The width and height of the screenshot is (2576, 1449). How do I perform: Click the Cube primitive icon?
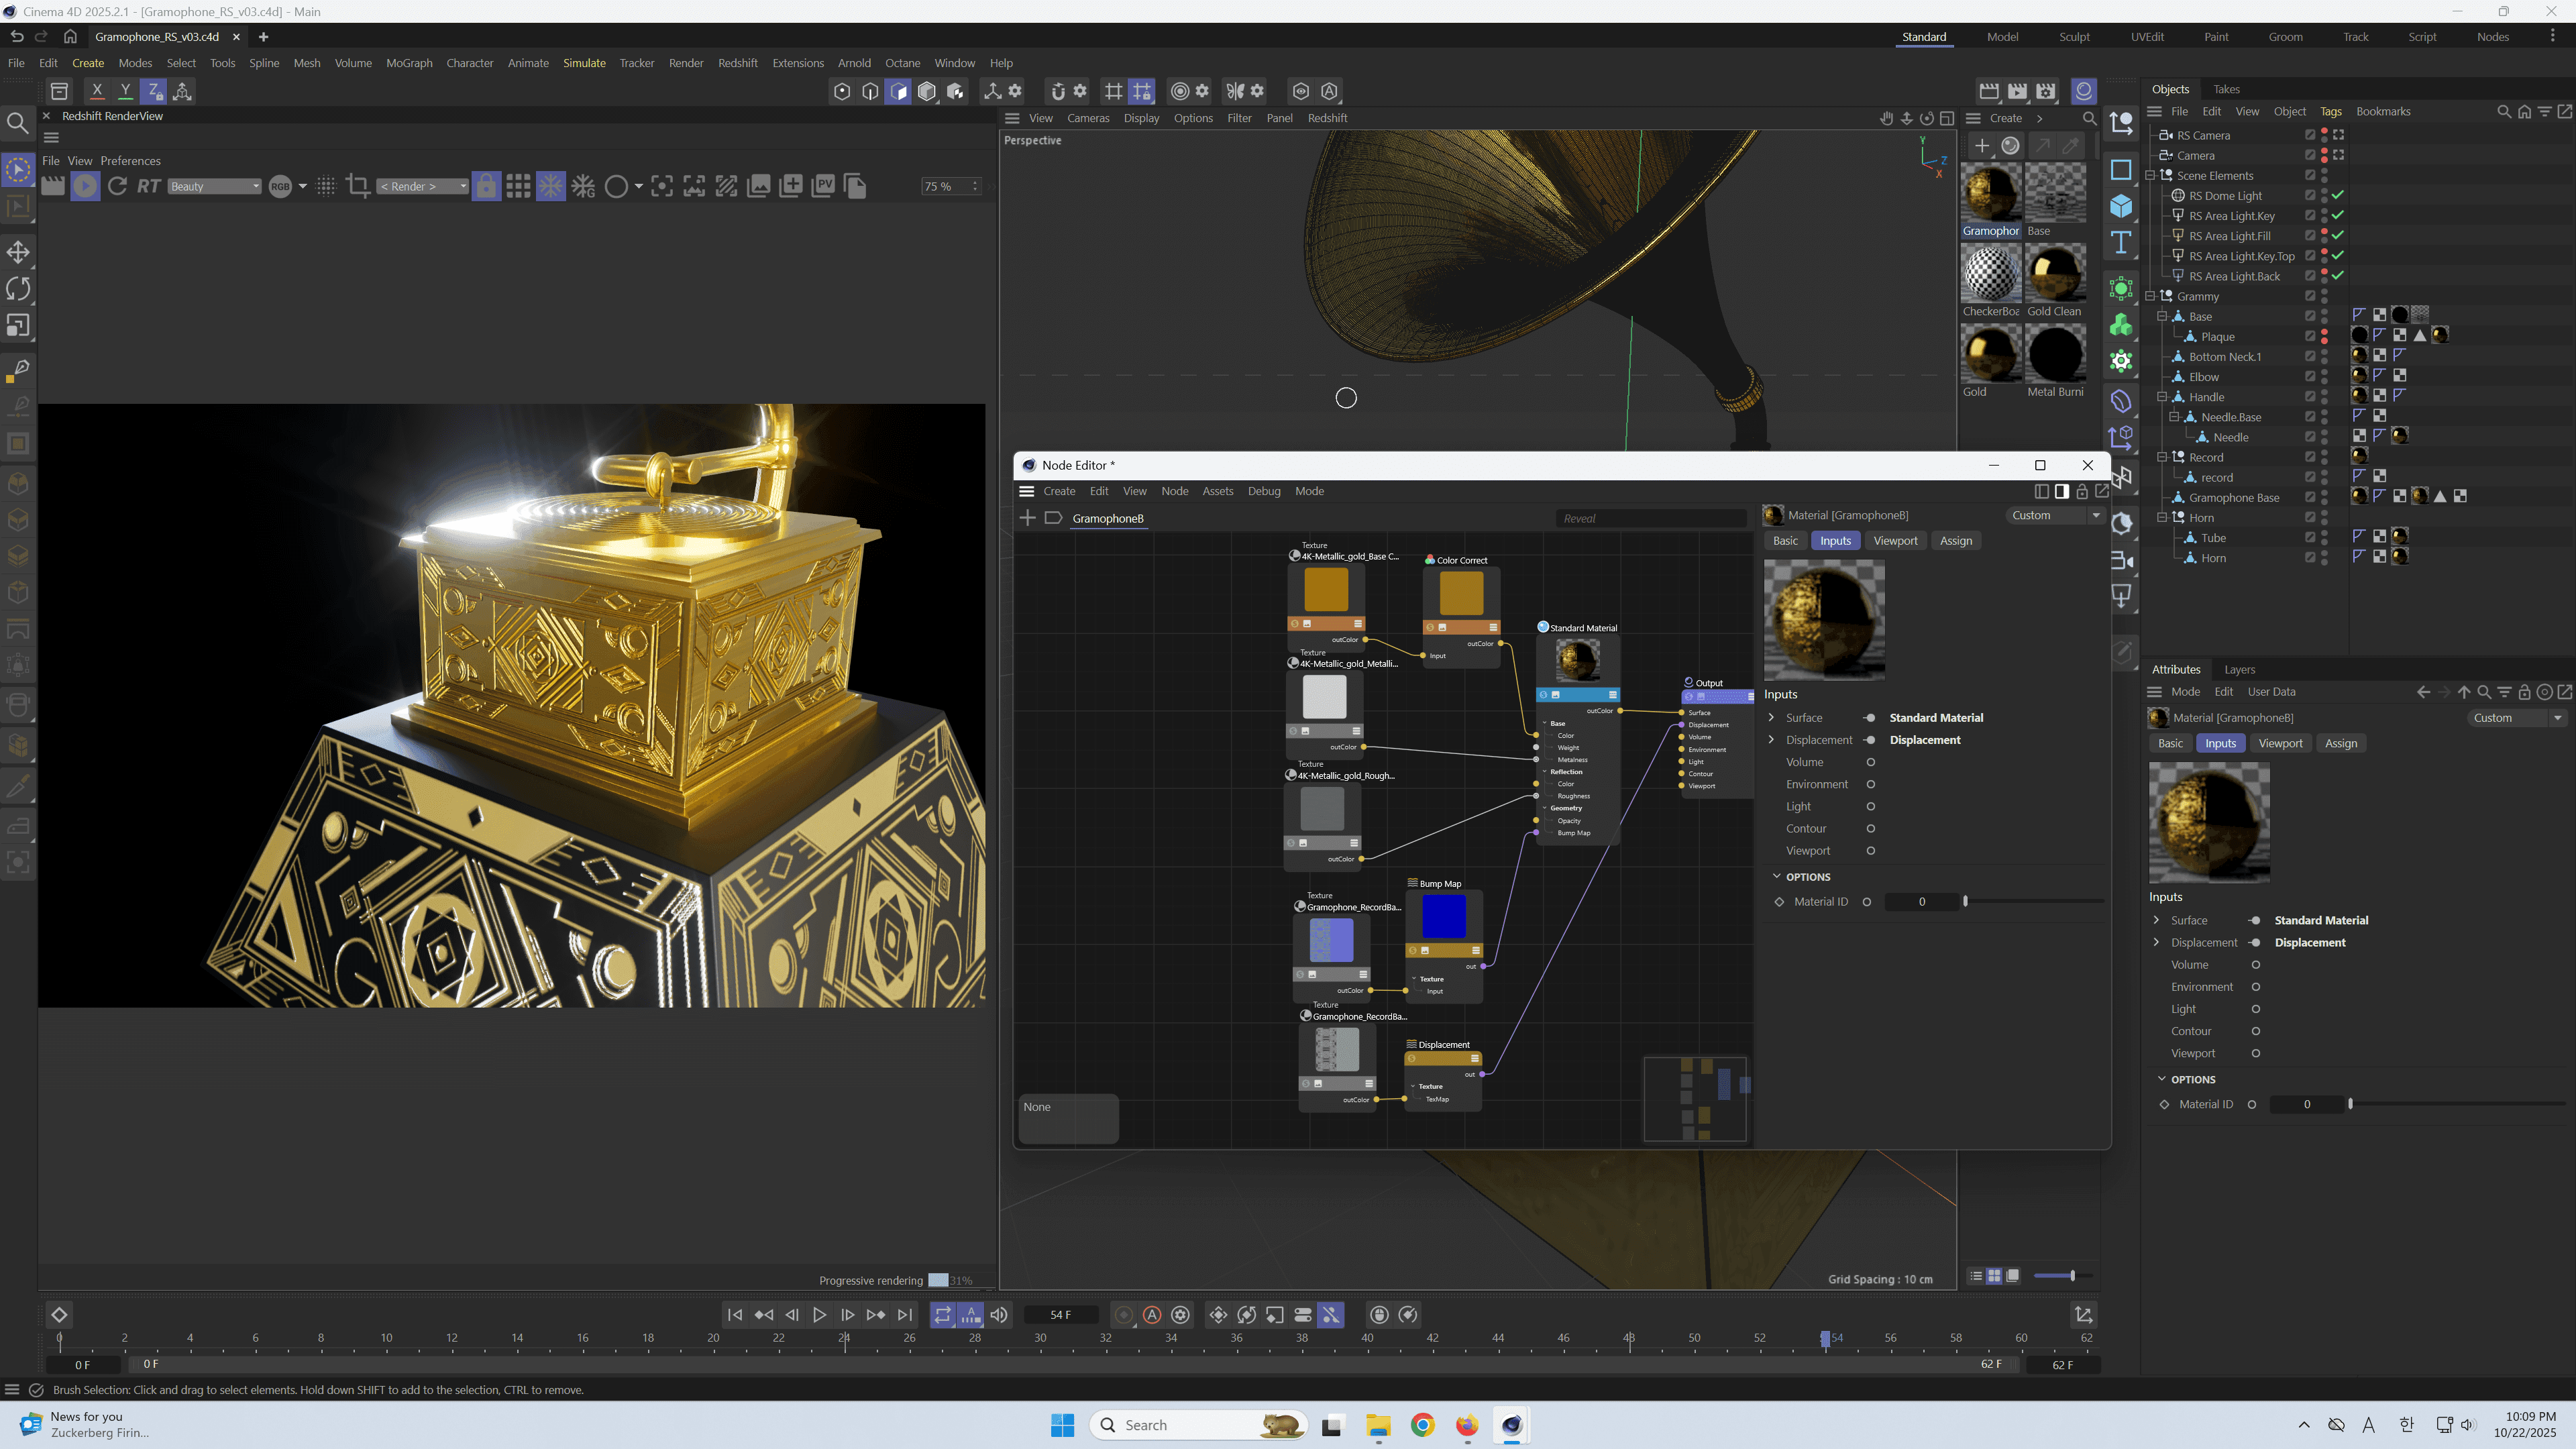click(2121, 206)
